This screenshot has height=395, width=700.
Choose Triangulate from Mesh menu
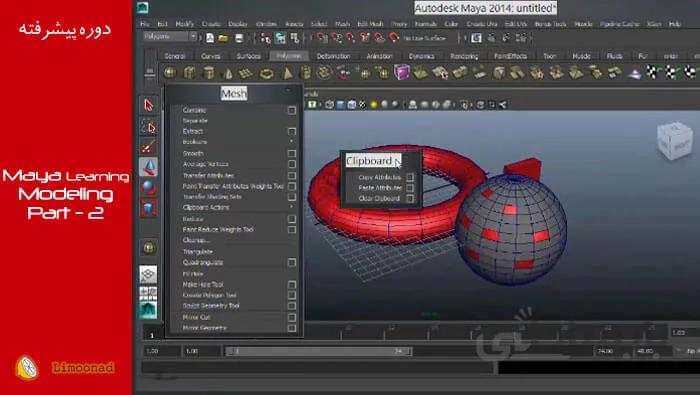[198, 252]
